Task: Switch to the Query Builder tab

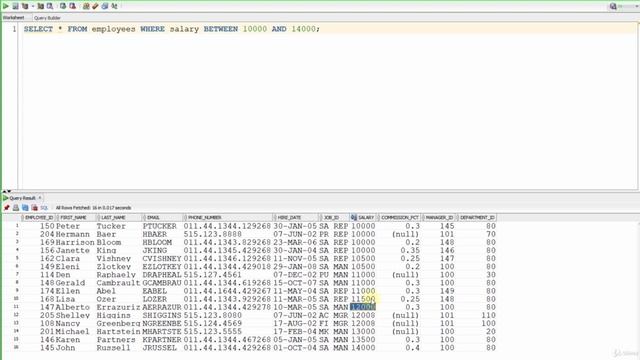Action: (x=47, y=18)
